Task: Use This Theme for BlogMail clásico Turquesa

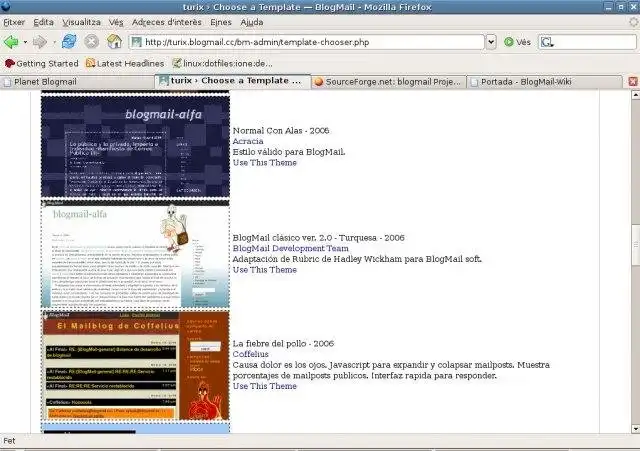Action: pyautogui.click(x=264, y=270)
